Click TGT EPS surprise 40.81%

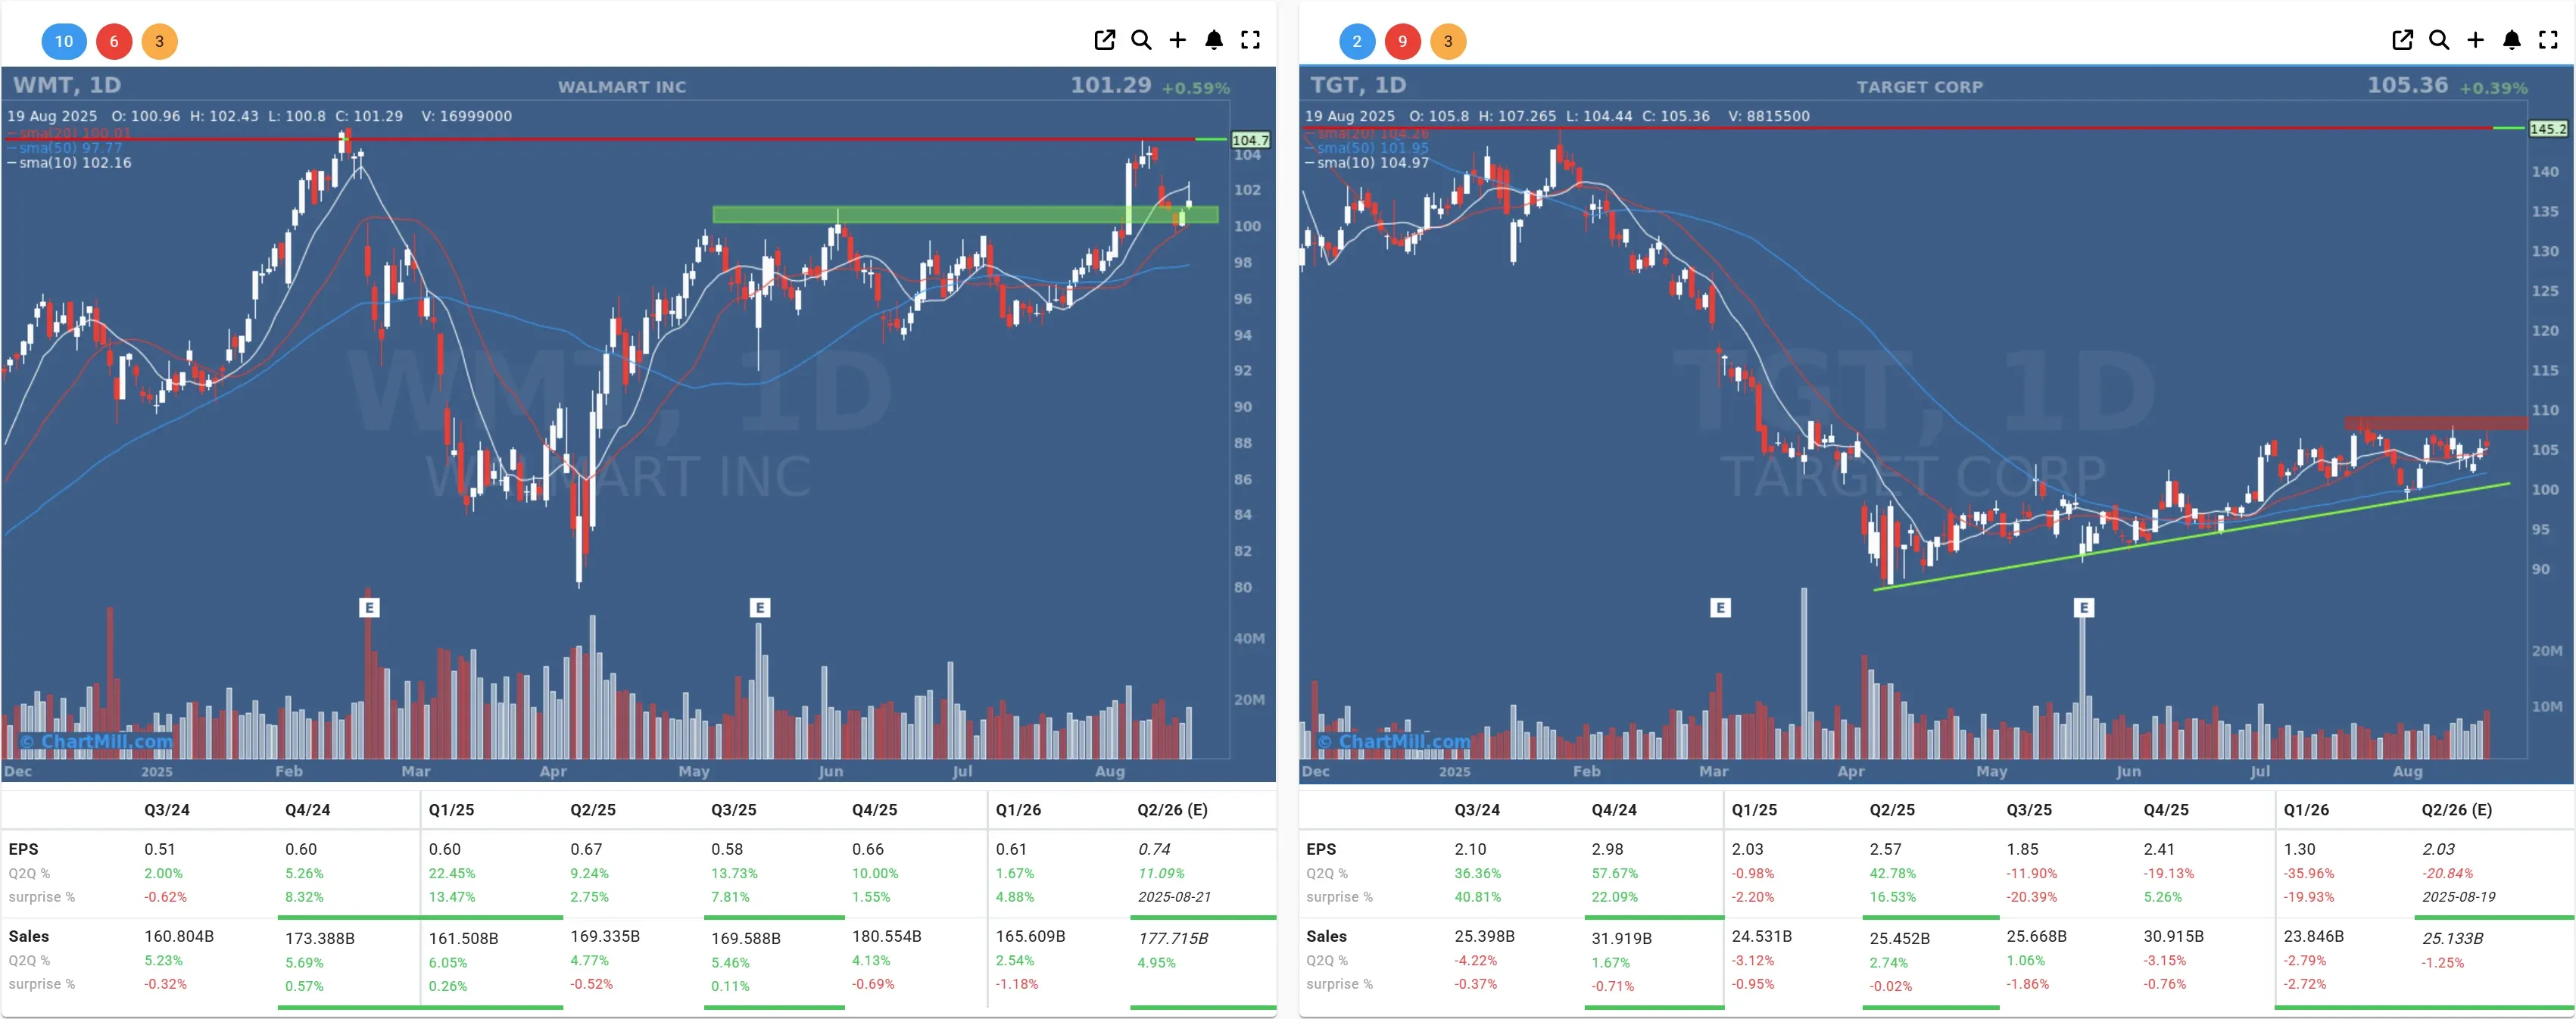tap(1478, 897)
